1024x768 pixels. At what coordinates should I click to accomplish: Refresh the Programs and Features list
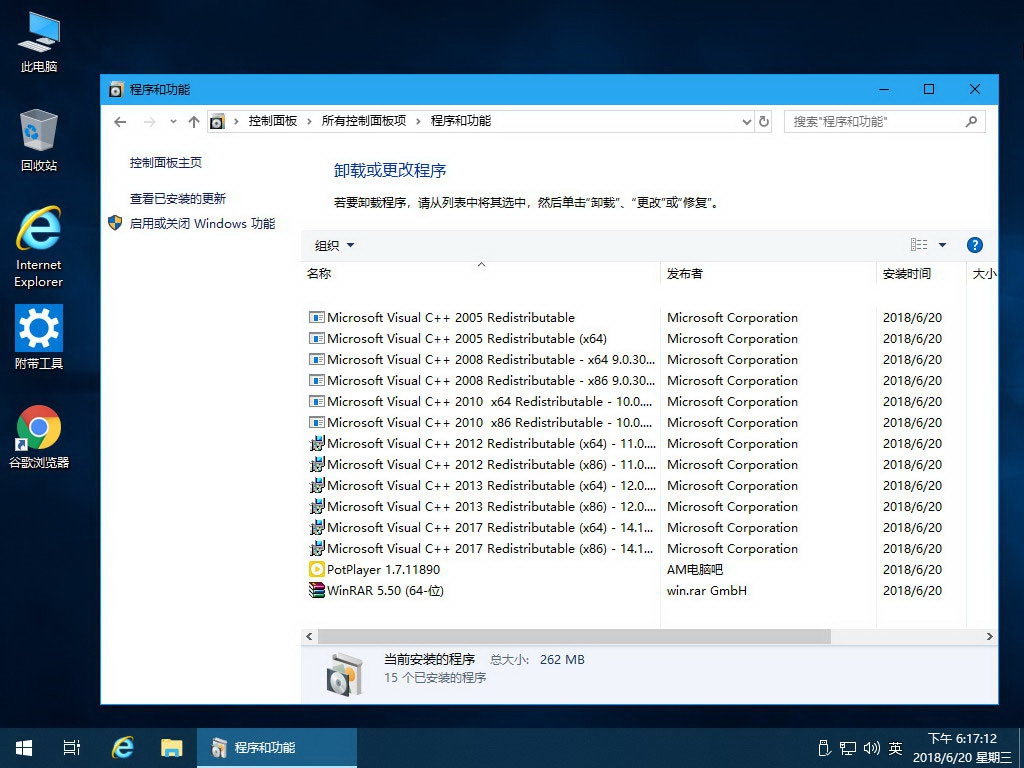click(x=763, y=121)
